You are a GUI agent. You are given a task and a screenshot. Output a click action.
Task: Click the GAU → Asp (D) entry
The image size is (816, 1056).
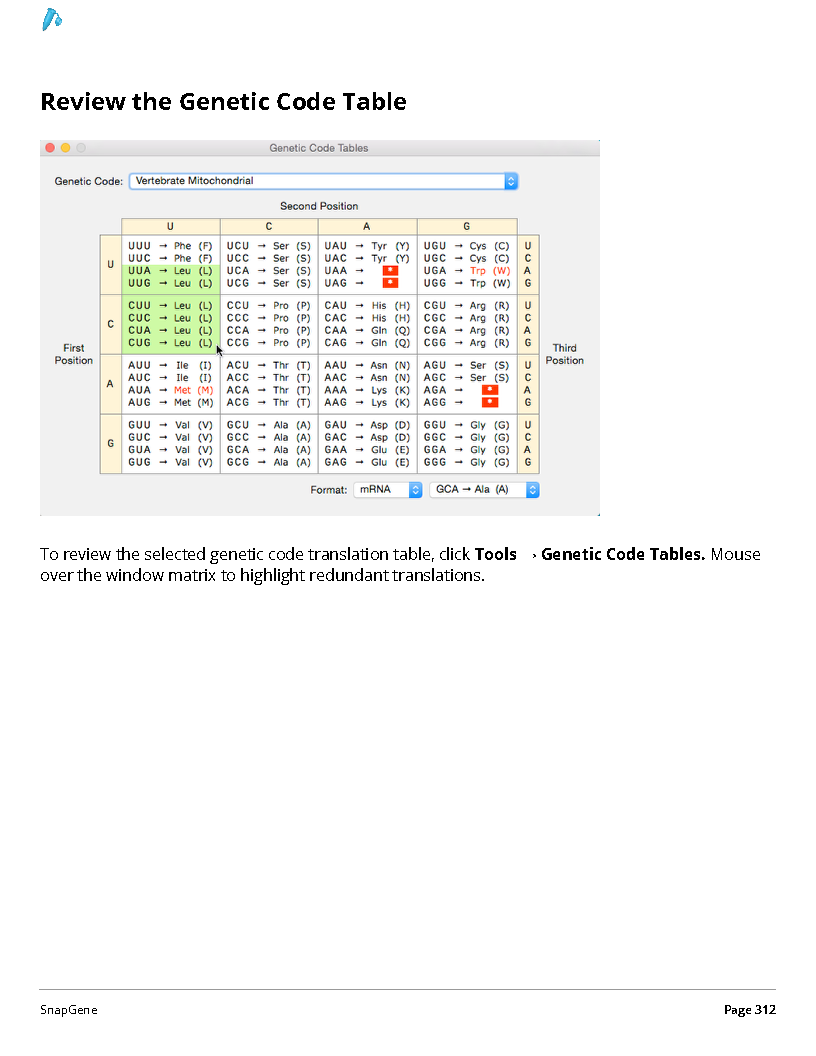coord(367,425)
